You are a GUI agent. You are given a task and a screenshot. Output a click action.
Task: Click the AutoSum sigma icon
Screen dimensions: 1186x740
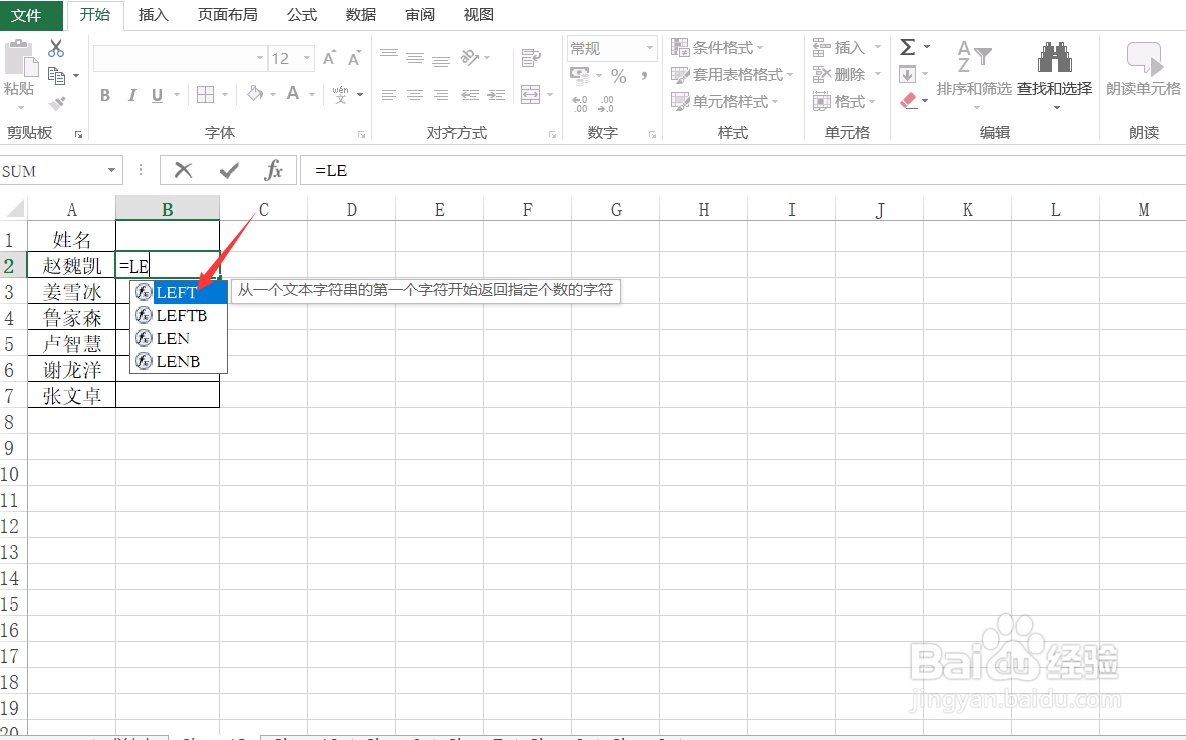coord(908,46)
